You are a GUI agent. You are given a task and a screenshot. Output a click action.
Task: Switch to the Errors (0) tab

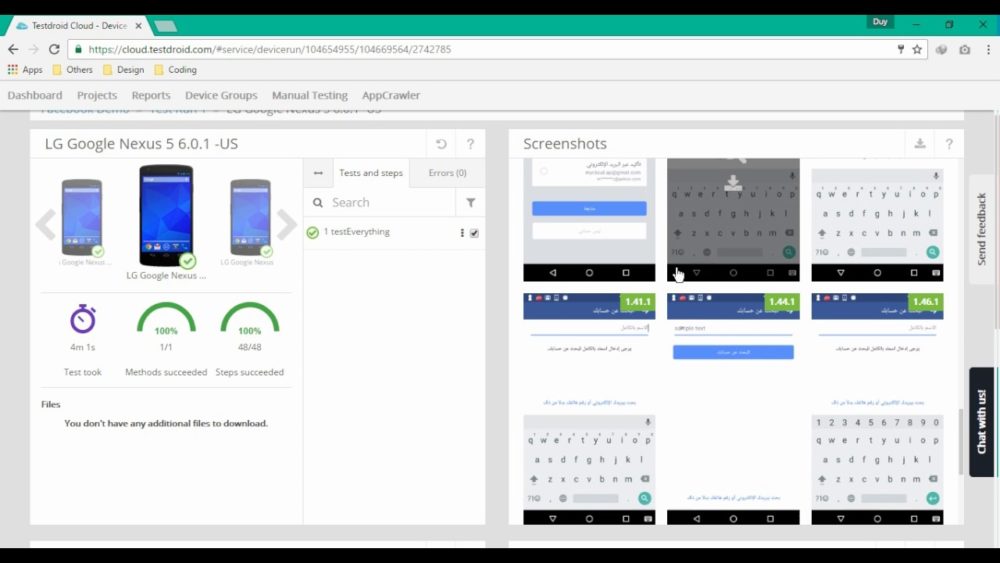point(447,173)
